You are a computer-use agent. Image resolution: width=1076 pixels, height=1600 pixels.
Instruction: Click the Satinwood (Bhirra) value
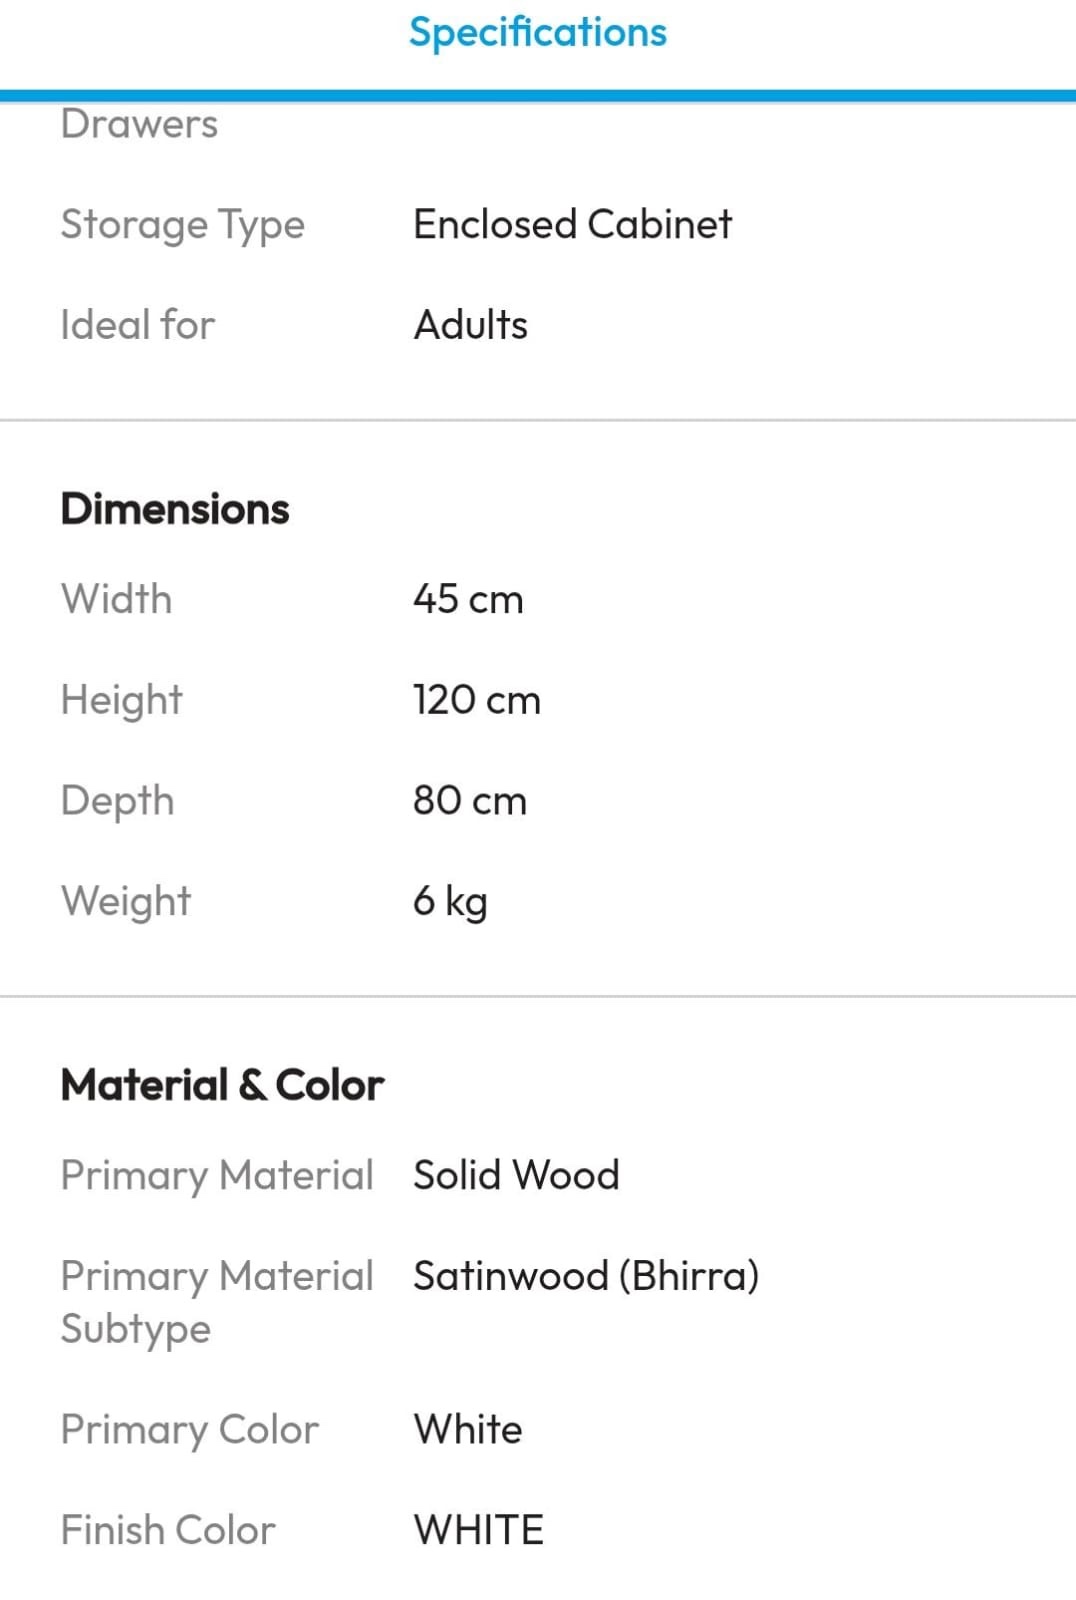586,1276
